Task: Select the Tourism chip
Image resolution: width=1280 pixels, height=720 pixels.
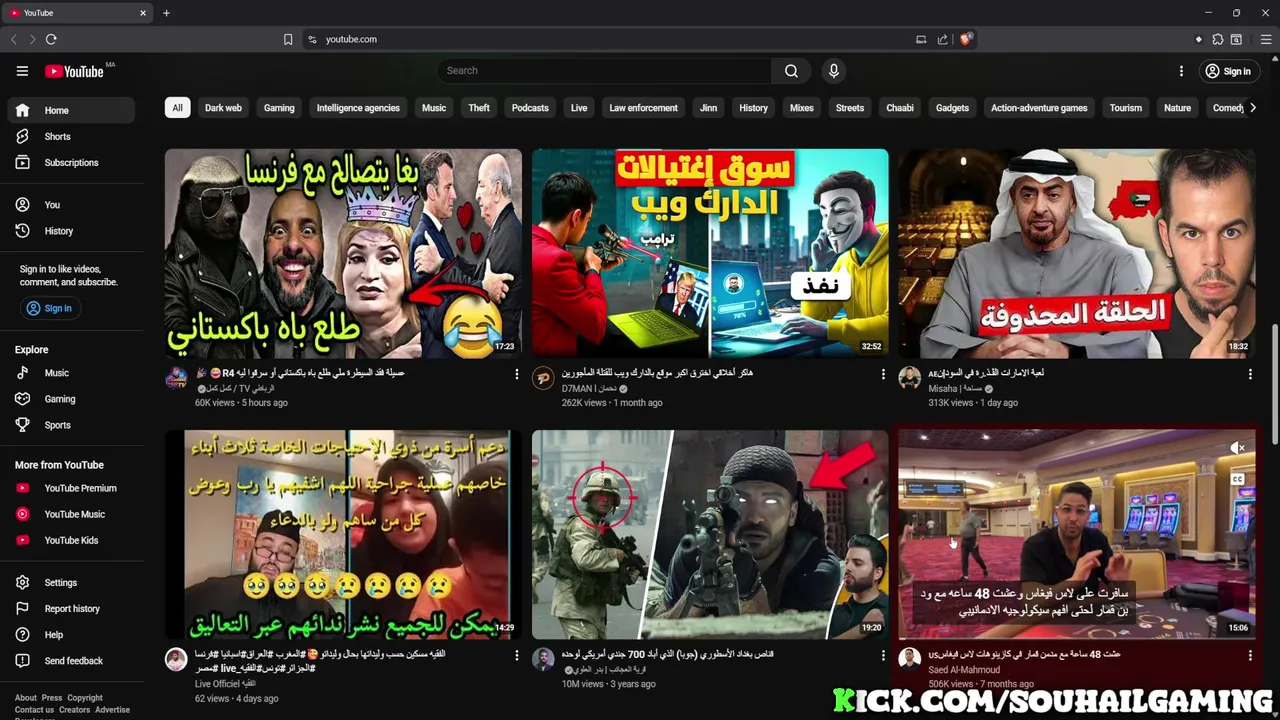Action: (x=1125, y=108)
